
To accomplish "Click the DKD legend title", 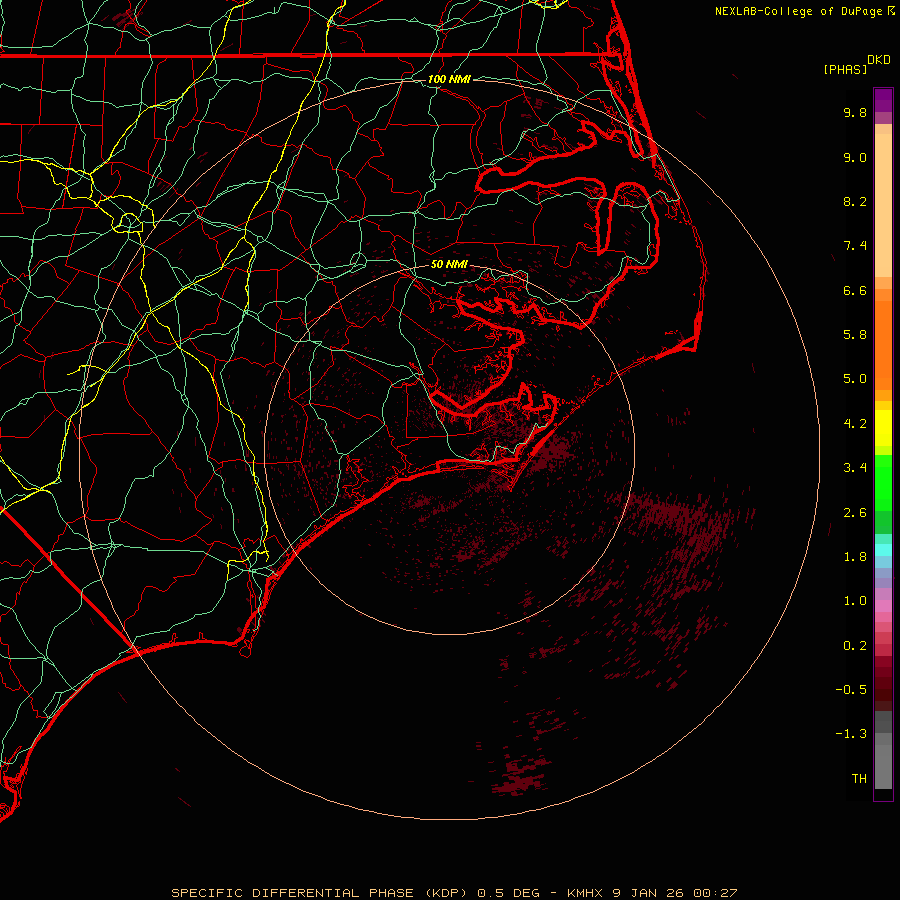I will click(x=879, y=60).
